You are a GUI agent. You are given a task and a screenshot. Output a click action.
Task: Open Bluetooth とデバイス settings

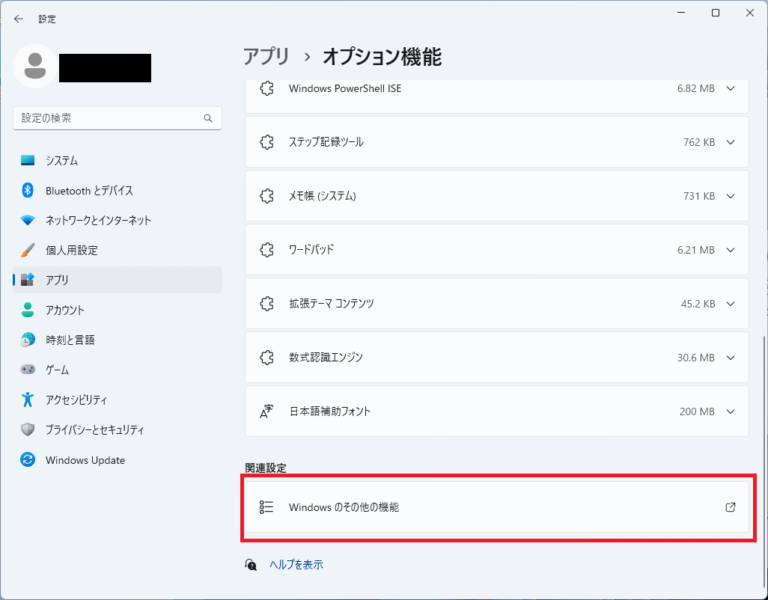tap(88, 190)
